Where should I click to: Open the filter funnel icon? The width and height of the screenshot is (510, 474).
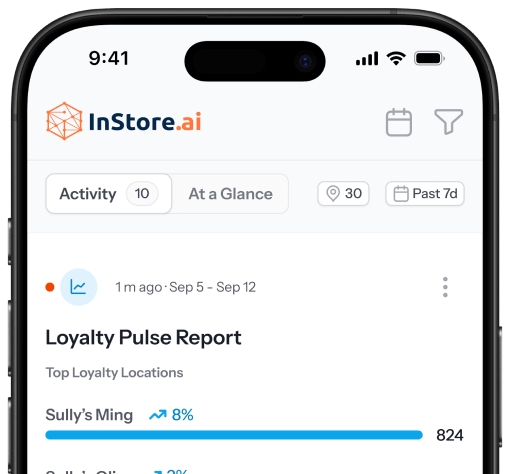[449, 122]
